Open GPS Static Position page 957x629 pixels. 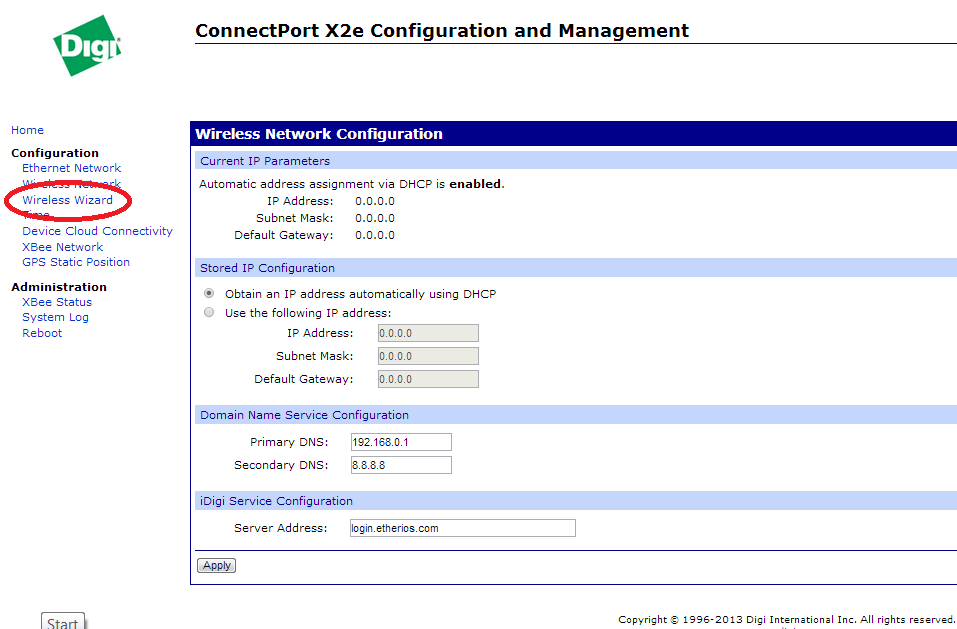76,262
